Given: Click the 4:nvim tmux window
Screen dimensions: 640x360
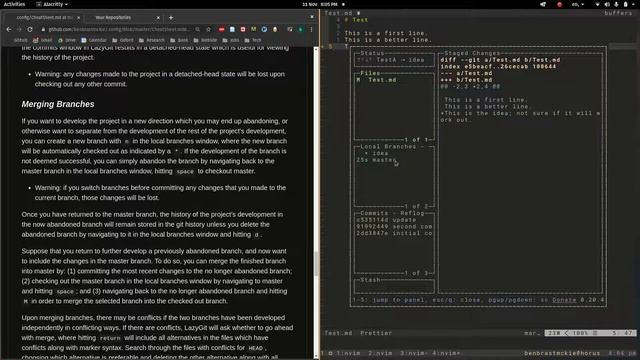Looking at the screenshot, I should (446, 353).
